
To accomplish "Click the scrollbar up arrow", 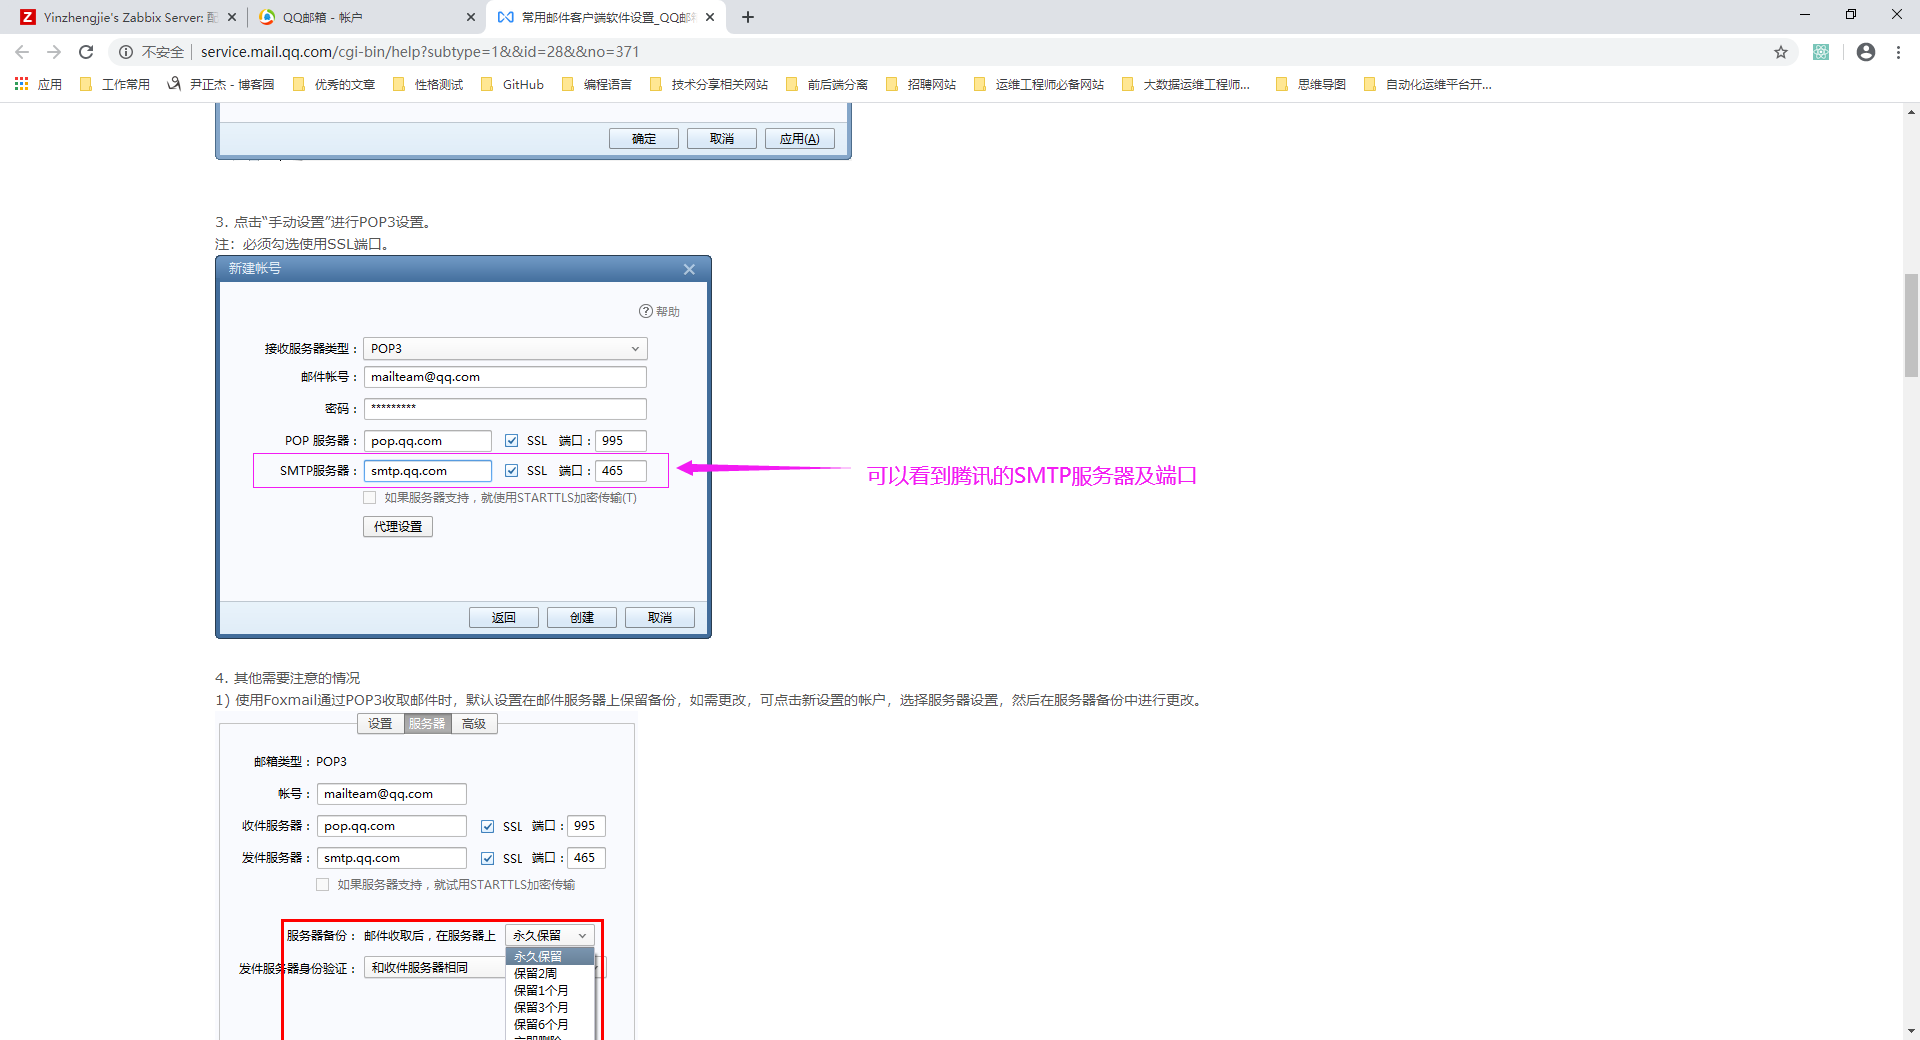I will (1911, 112).
